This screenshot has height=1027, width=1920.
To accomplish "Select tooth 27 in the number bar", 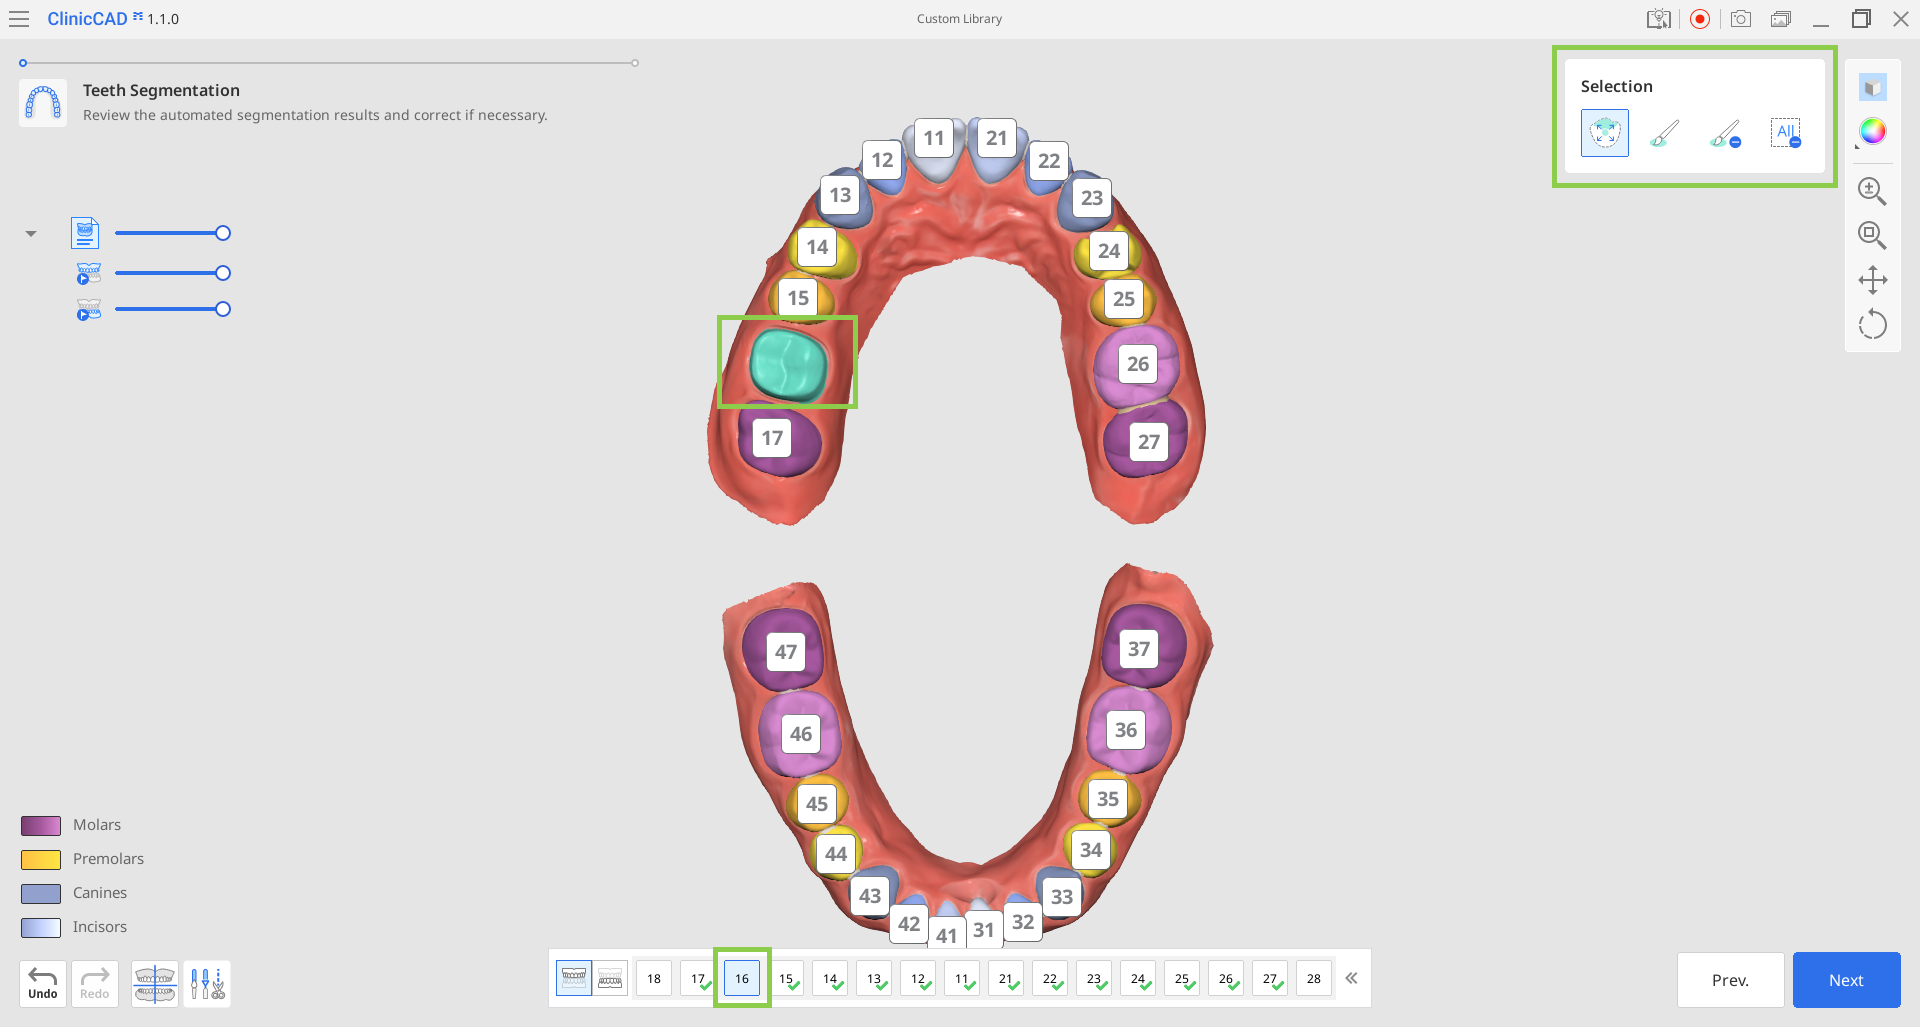I will [x=1270, y=978].
